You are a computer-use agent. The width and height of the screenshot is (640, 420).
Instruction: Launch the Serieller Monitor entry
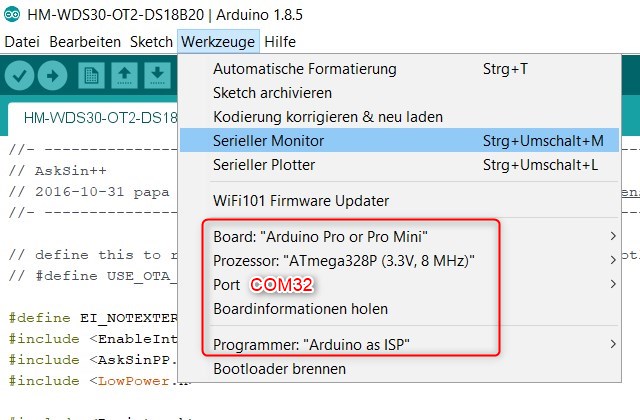(269, 141)
